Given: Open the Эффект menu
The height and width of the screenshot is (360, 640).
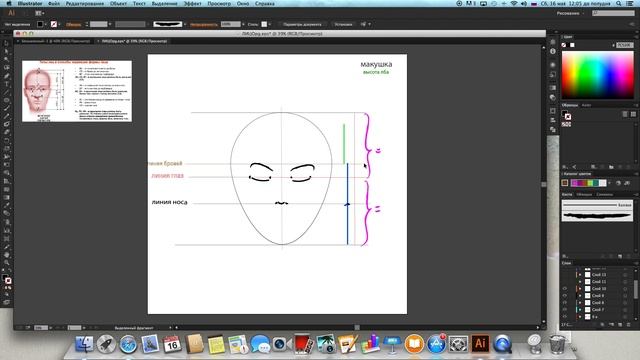Looking at the screenshot, I should tap(192, 3).
